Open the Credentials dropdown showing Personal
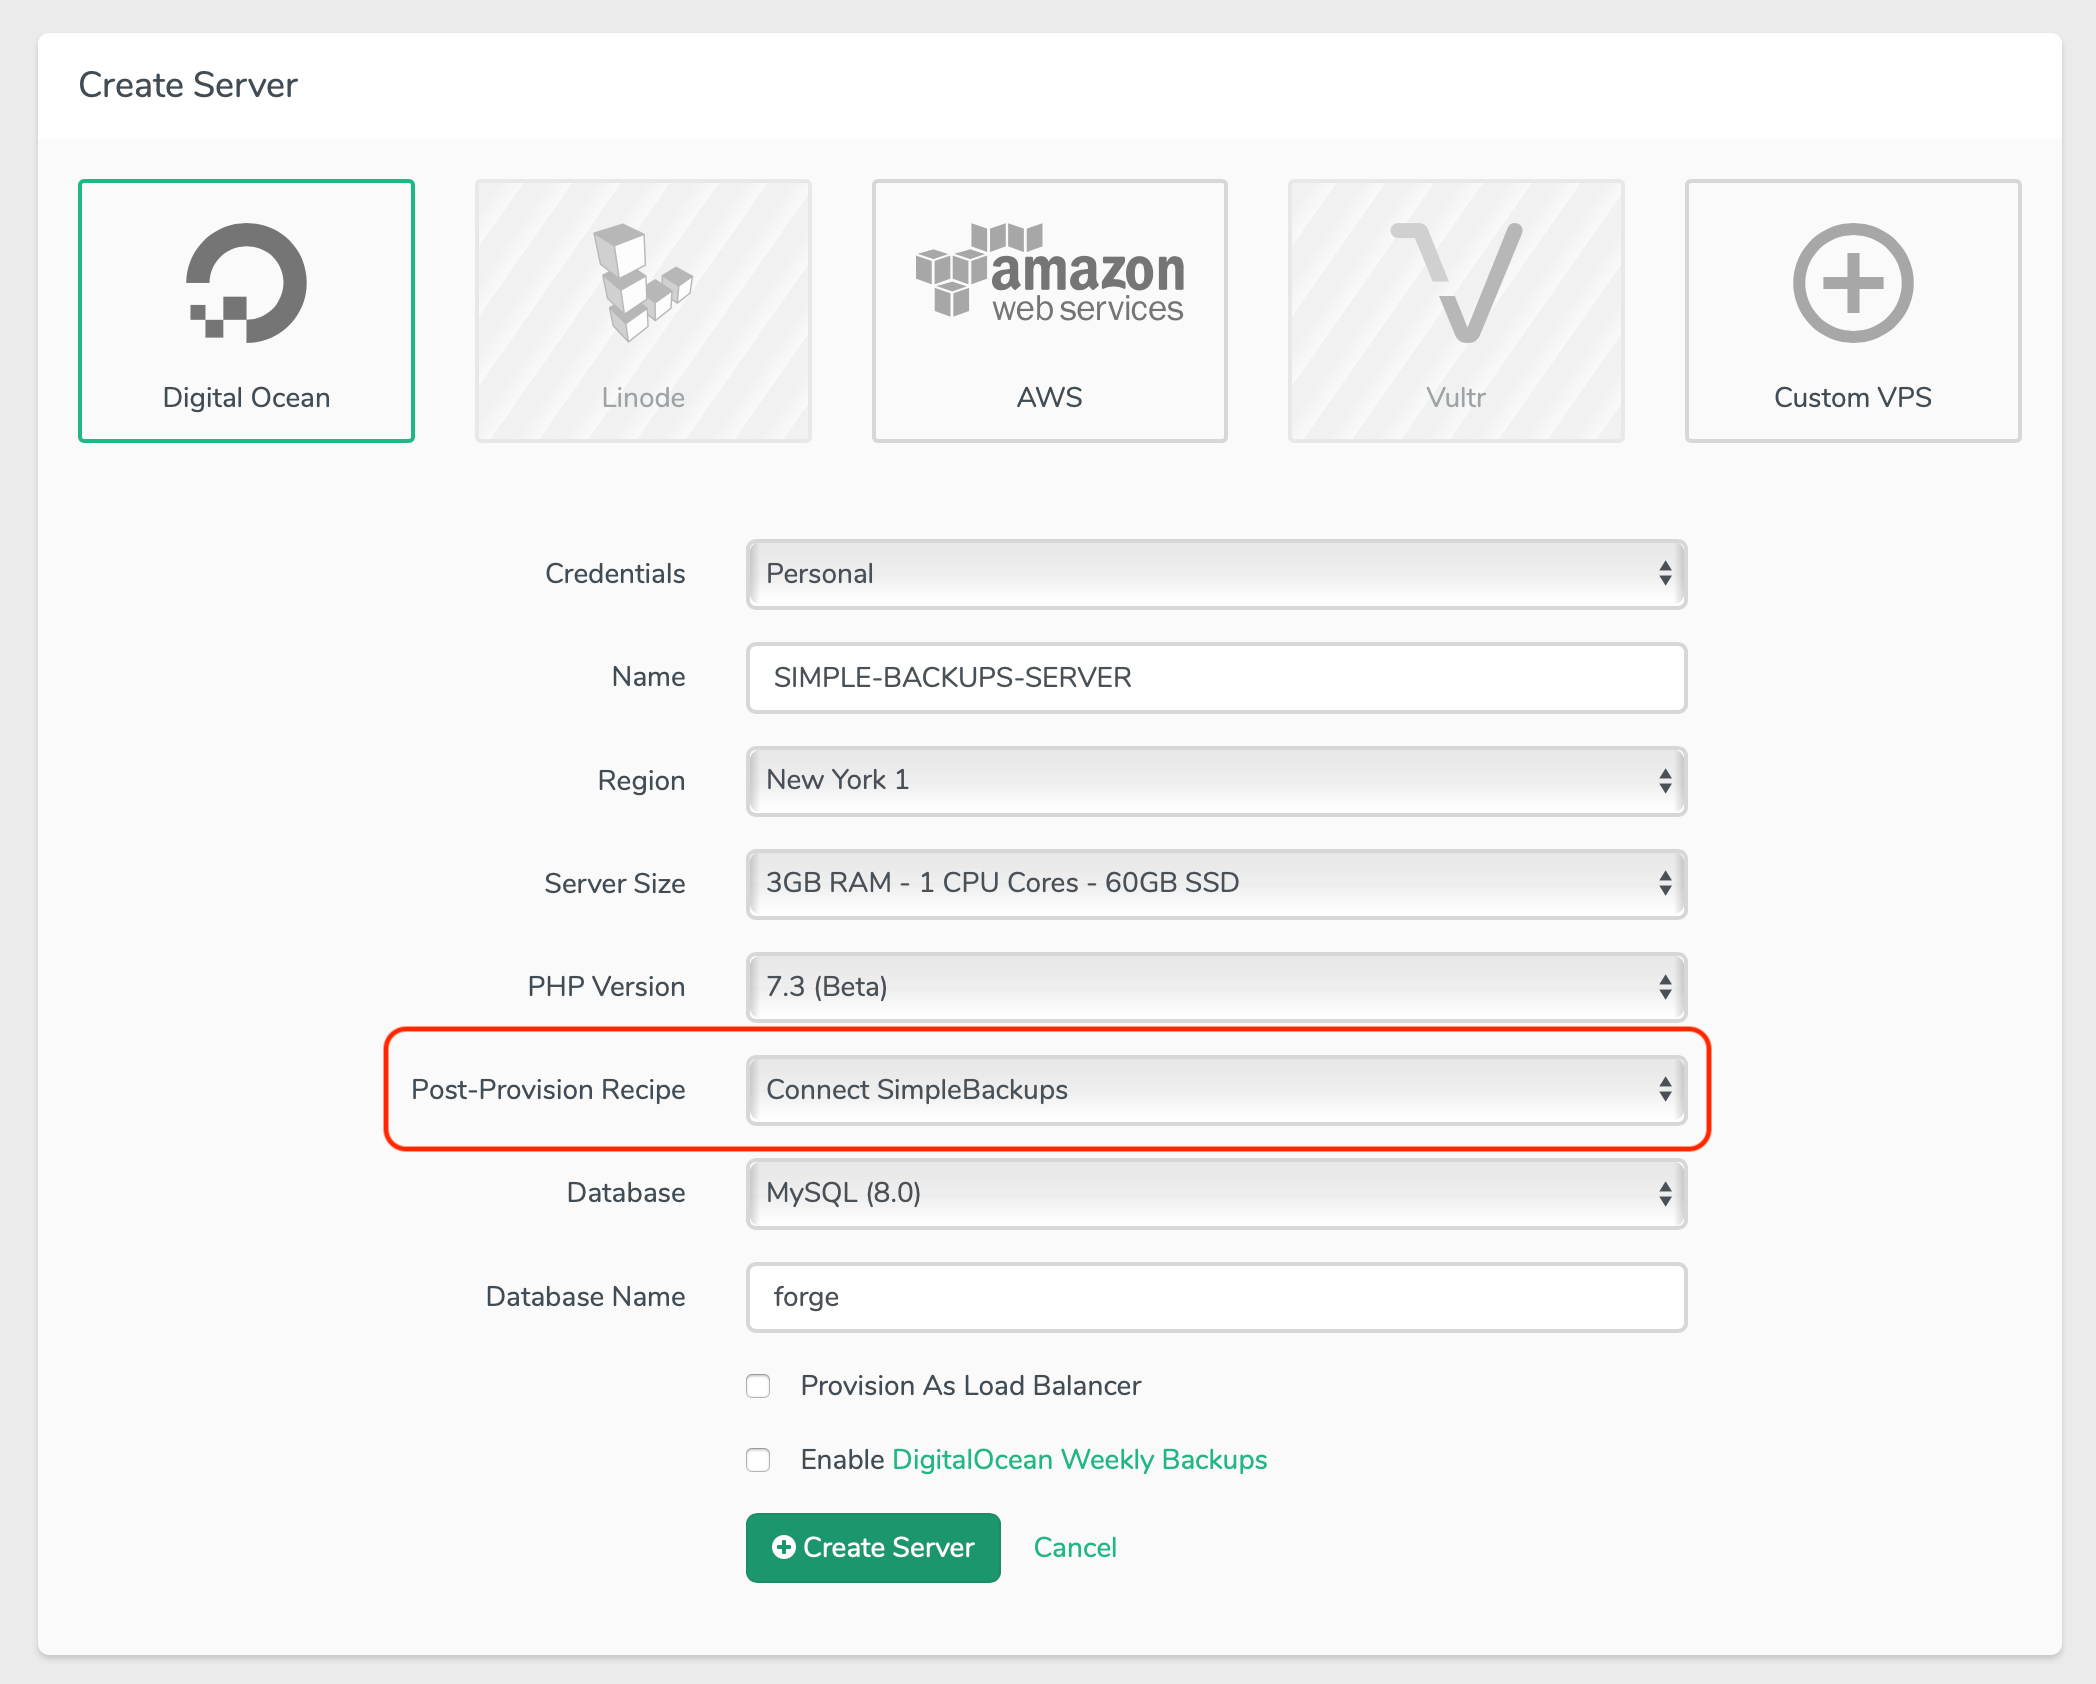Image resolution: width=2096 pixels, height=1684 pixels. click(x=1215, y=574)
